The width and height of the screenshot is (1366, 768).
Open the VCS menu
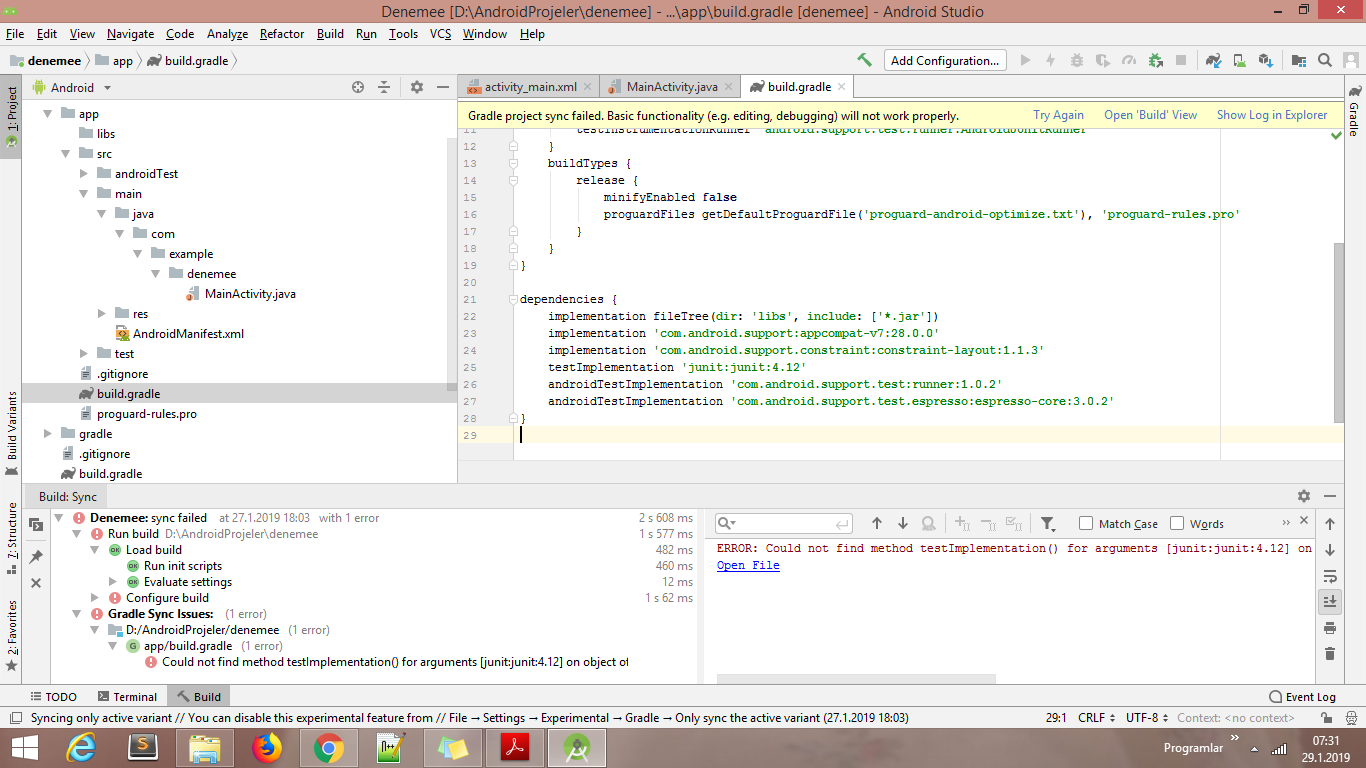point(441,34)
